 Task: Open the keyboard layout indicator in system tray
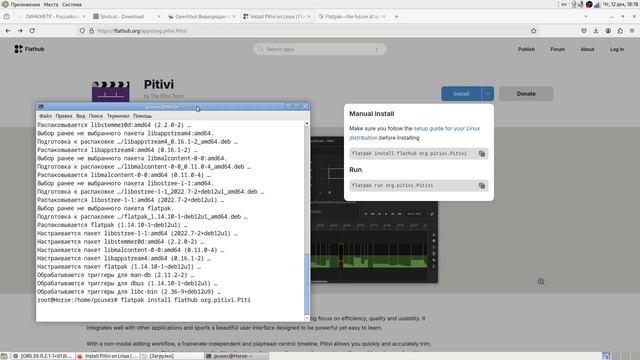564,4
